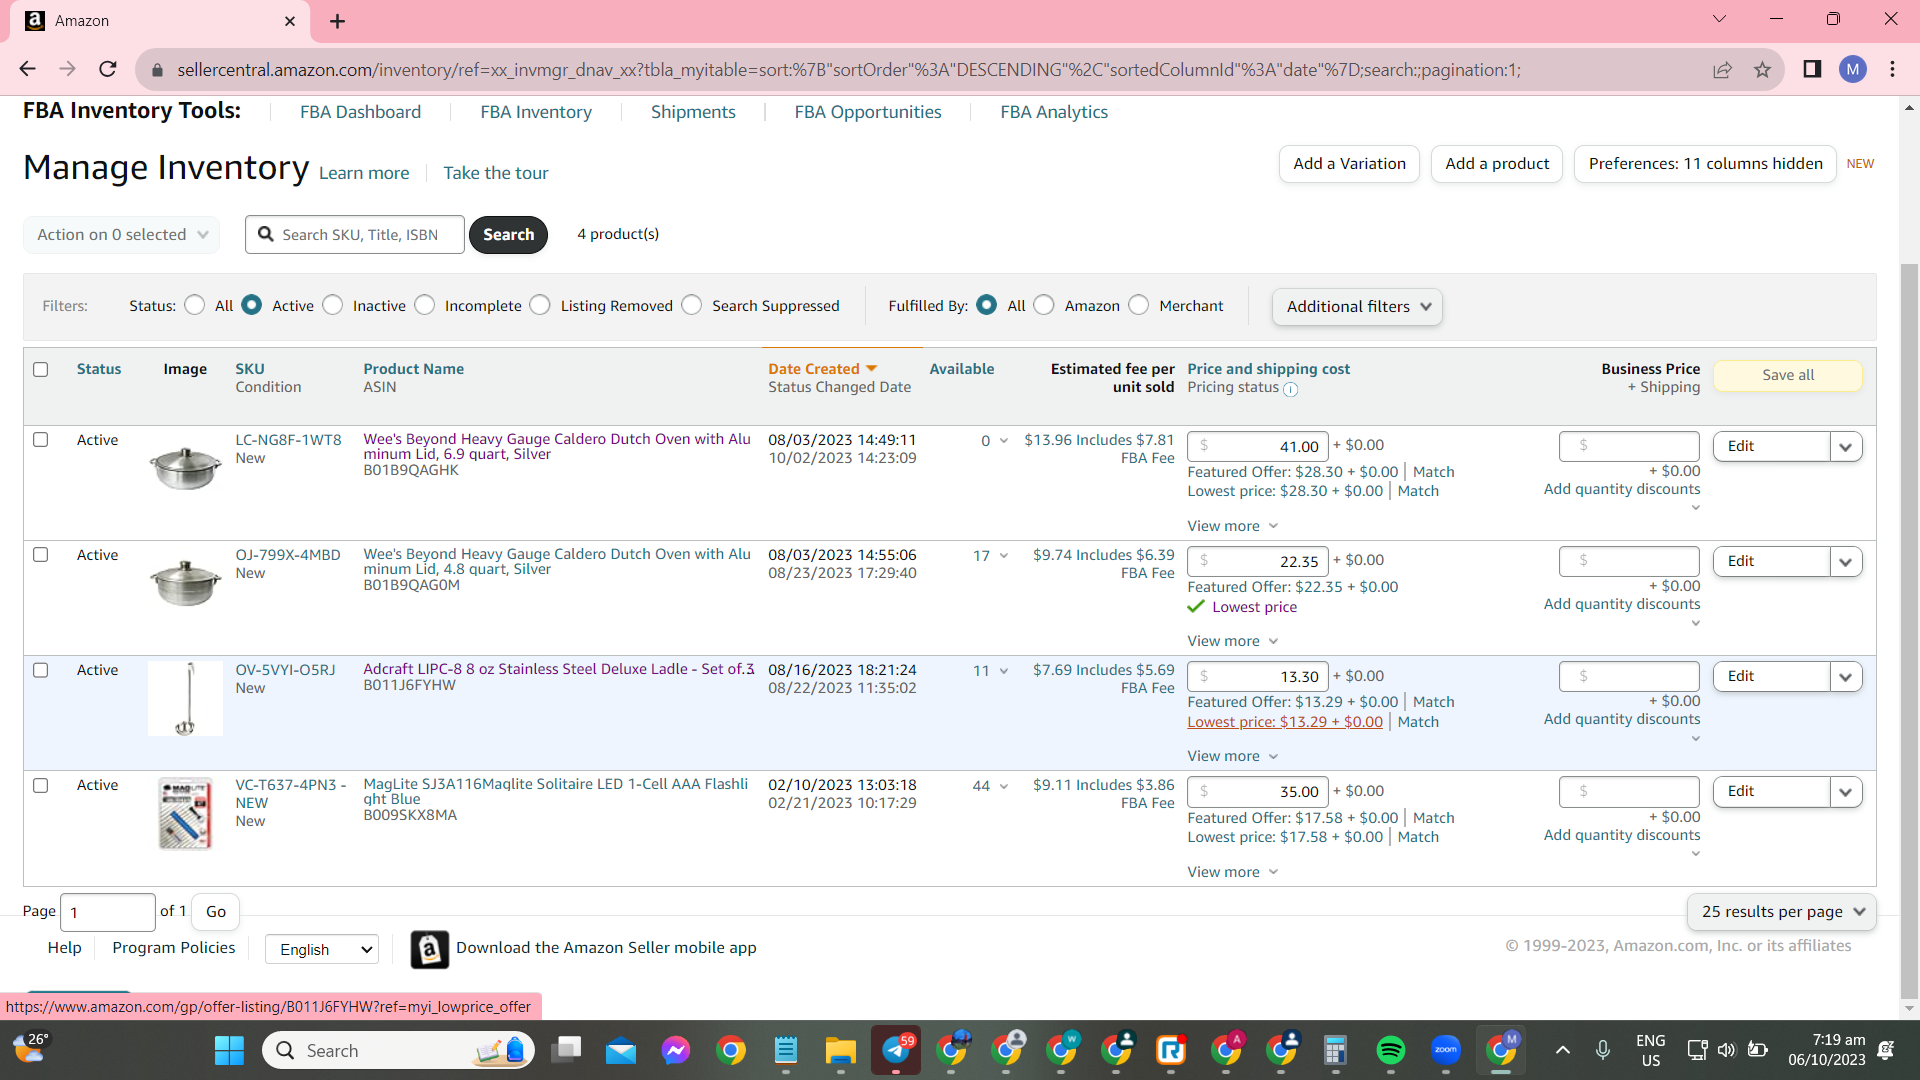Expand View more for the Adcraft Ladle row
1920x1080 pixels.
point(1232,756)
